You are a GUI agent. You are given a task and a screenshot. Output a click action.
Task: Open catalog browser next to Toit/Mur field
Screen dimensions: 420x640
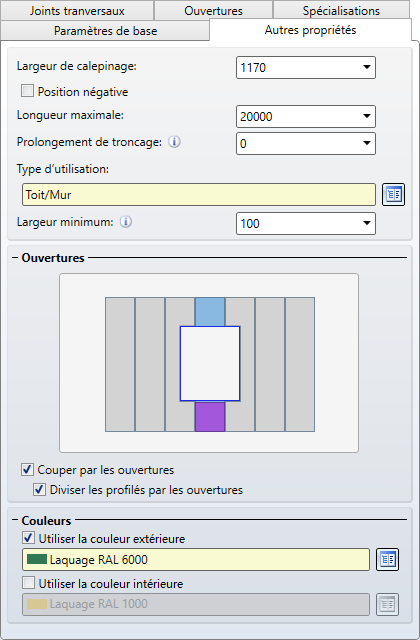pos(393,194)
